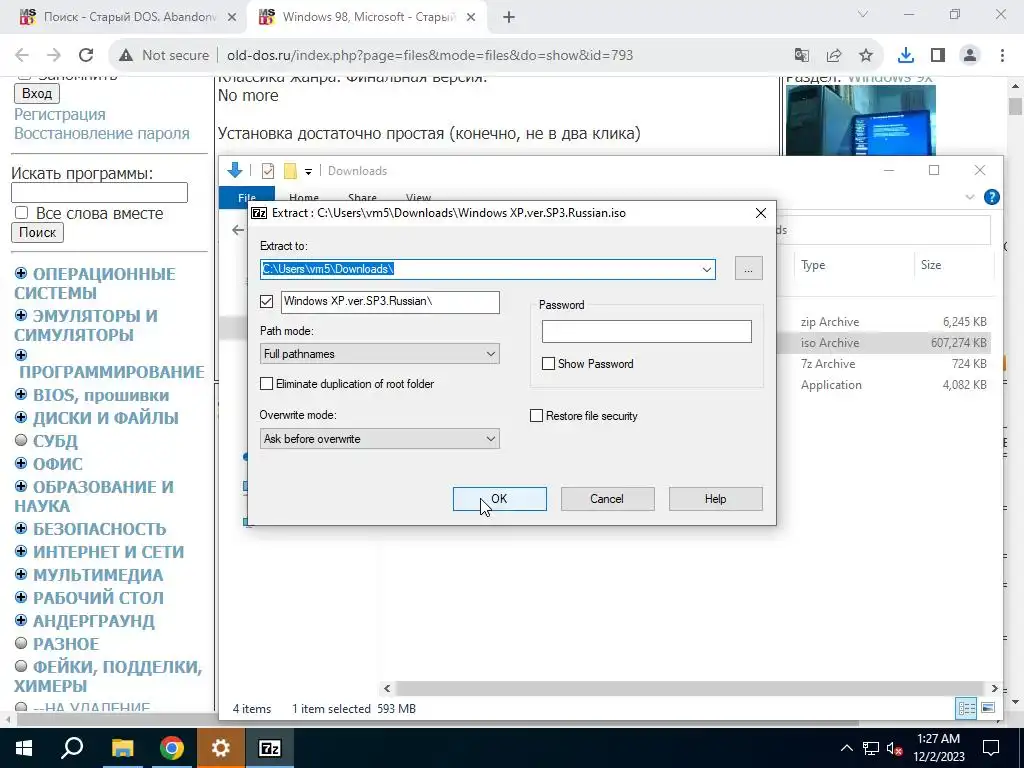1024x768 pixels.
Task: Open Chrome three-dot menu
Action: (x=1002, y=56)
